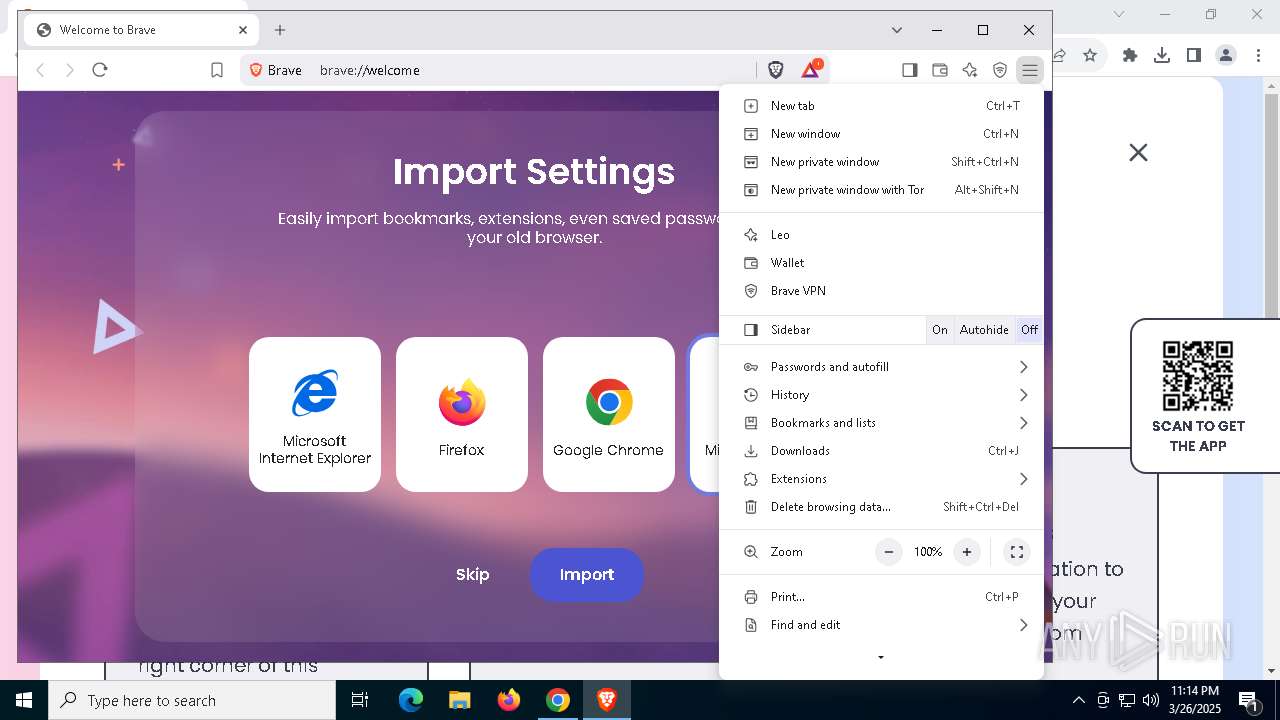The height and width of the screenshot is (720, 1280).
Task: Click the Brave taskbar icon
Action: (x=606, y=700)
